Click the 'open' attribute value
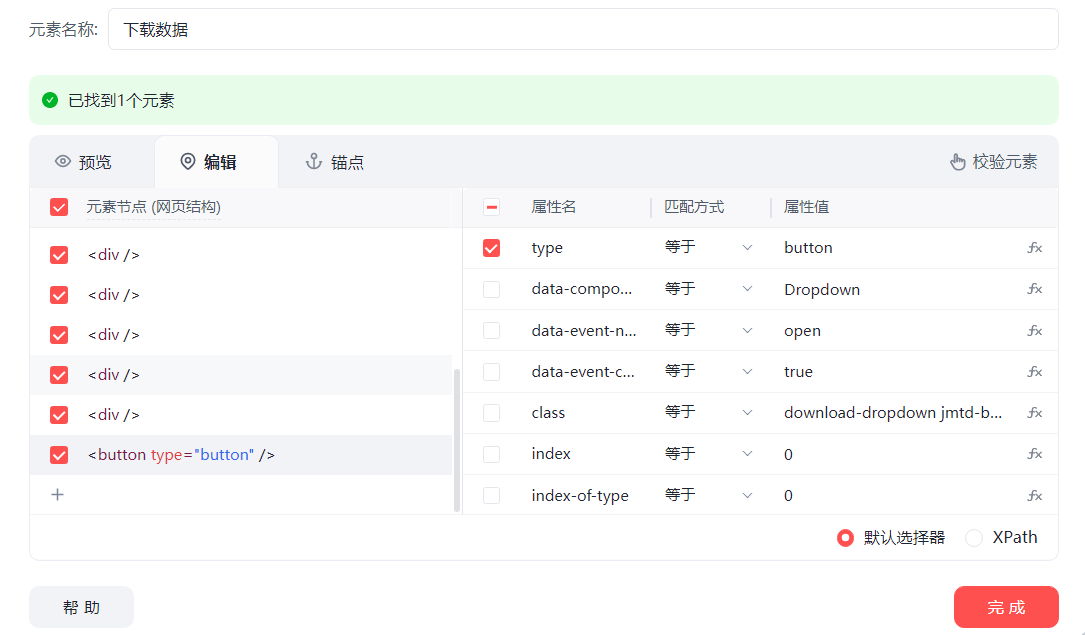Viewport: 1085px width, 635px height. click(x=802, y=331)
